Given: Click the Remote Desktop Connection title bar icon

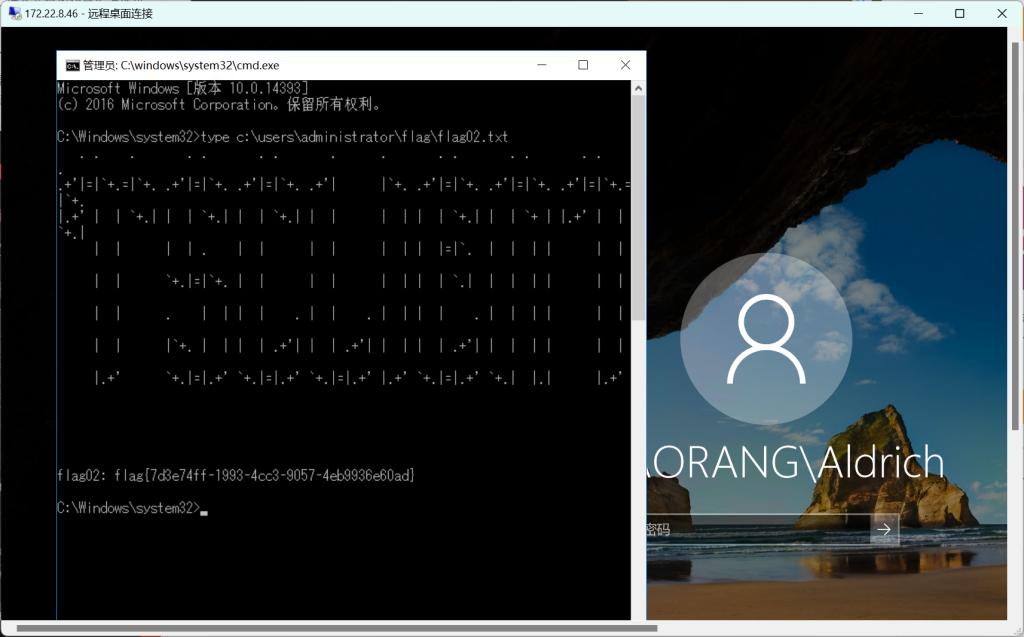Looking at the screenshot, I should [x=14, y=13].
